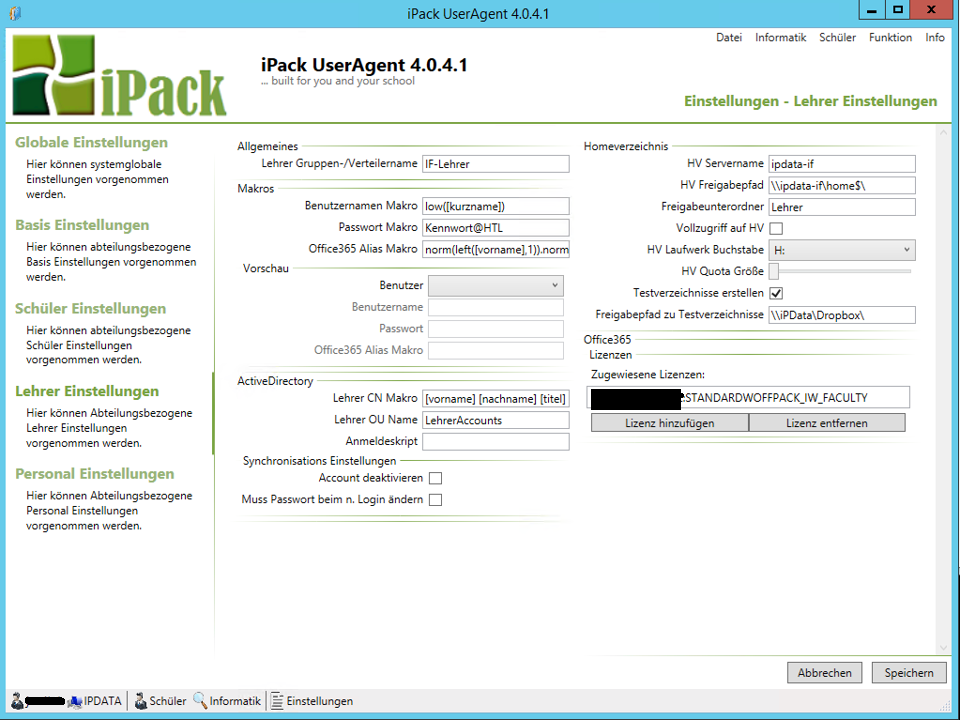
Task: Click the Informatik magnifier icon
Action: point(200,701)
